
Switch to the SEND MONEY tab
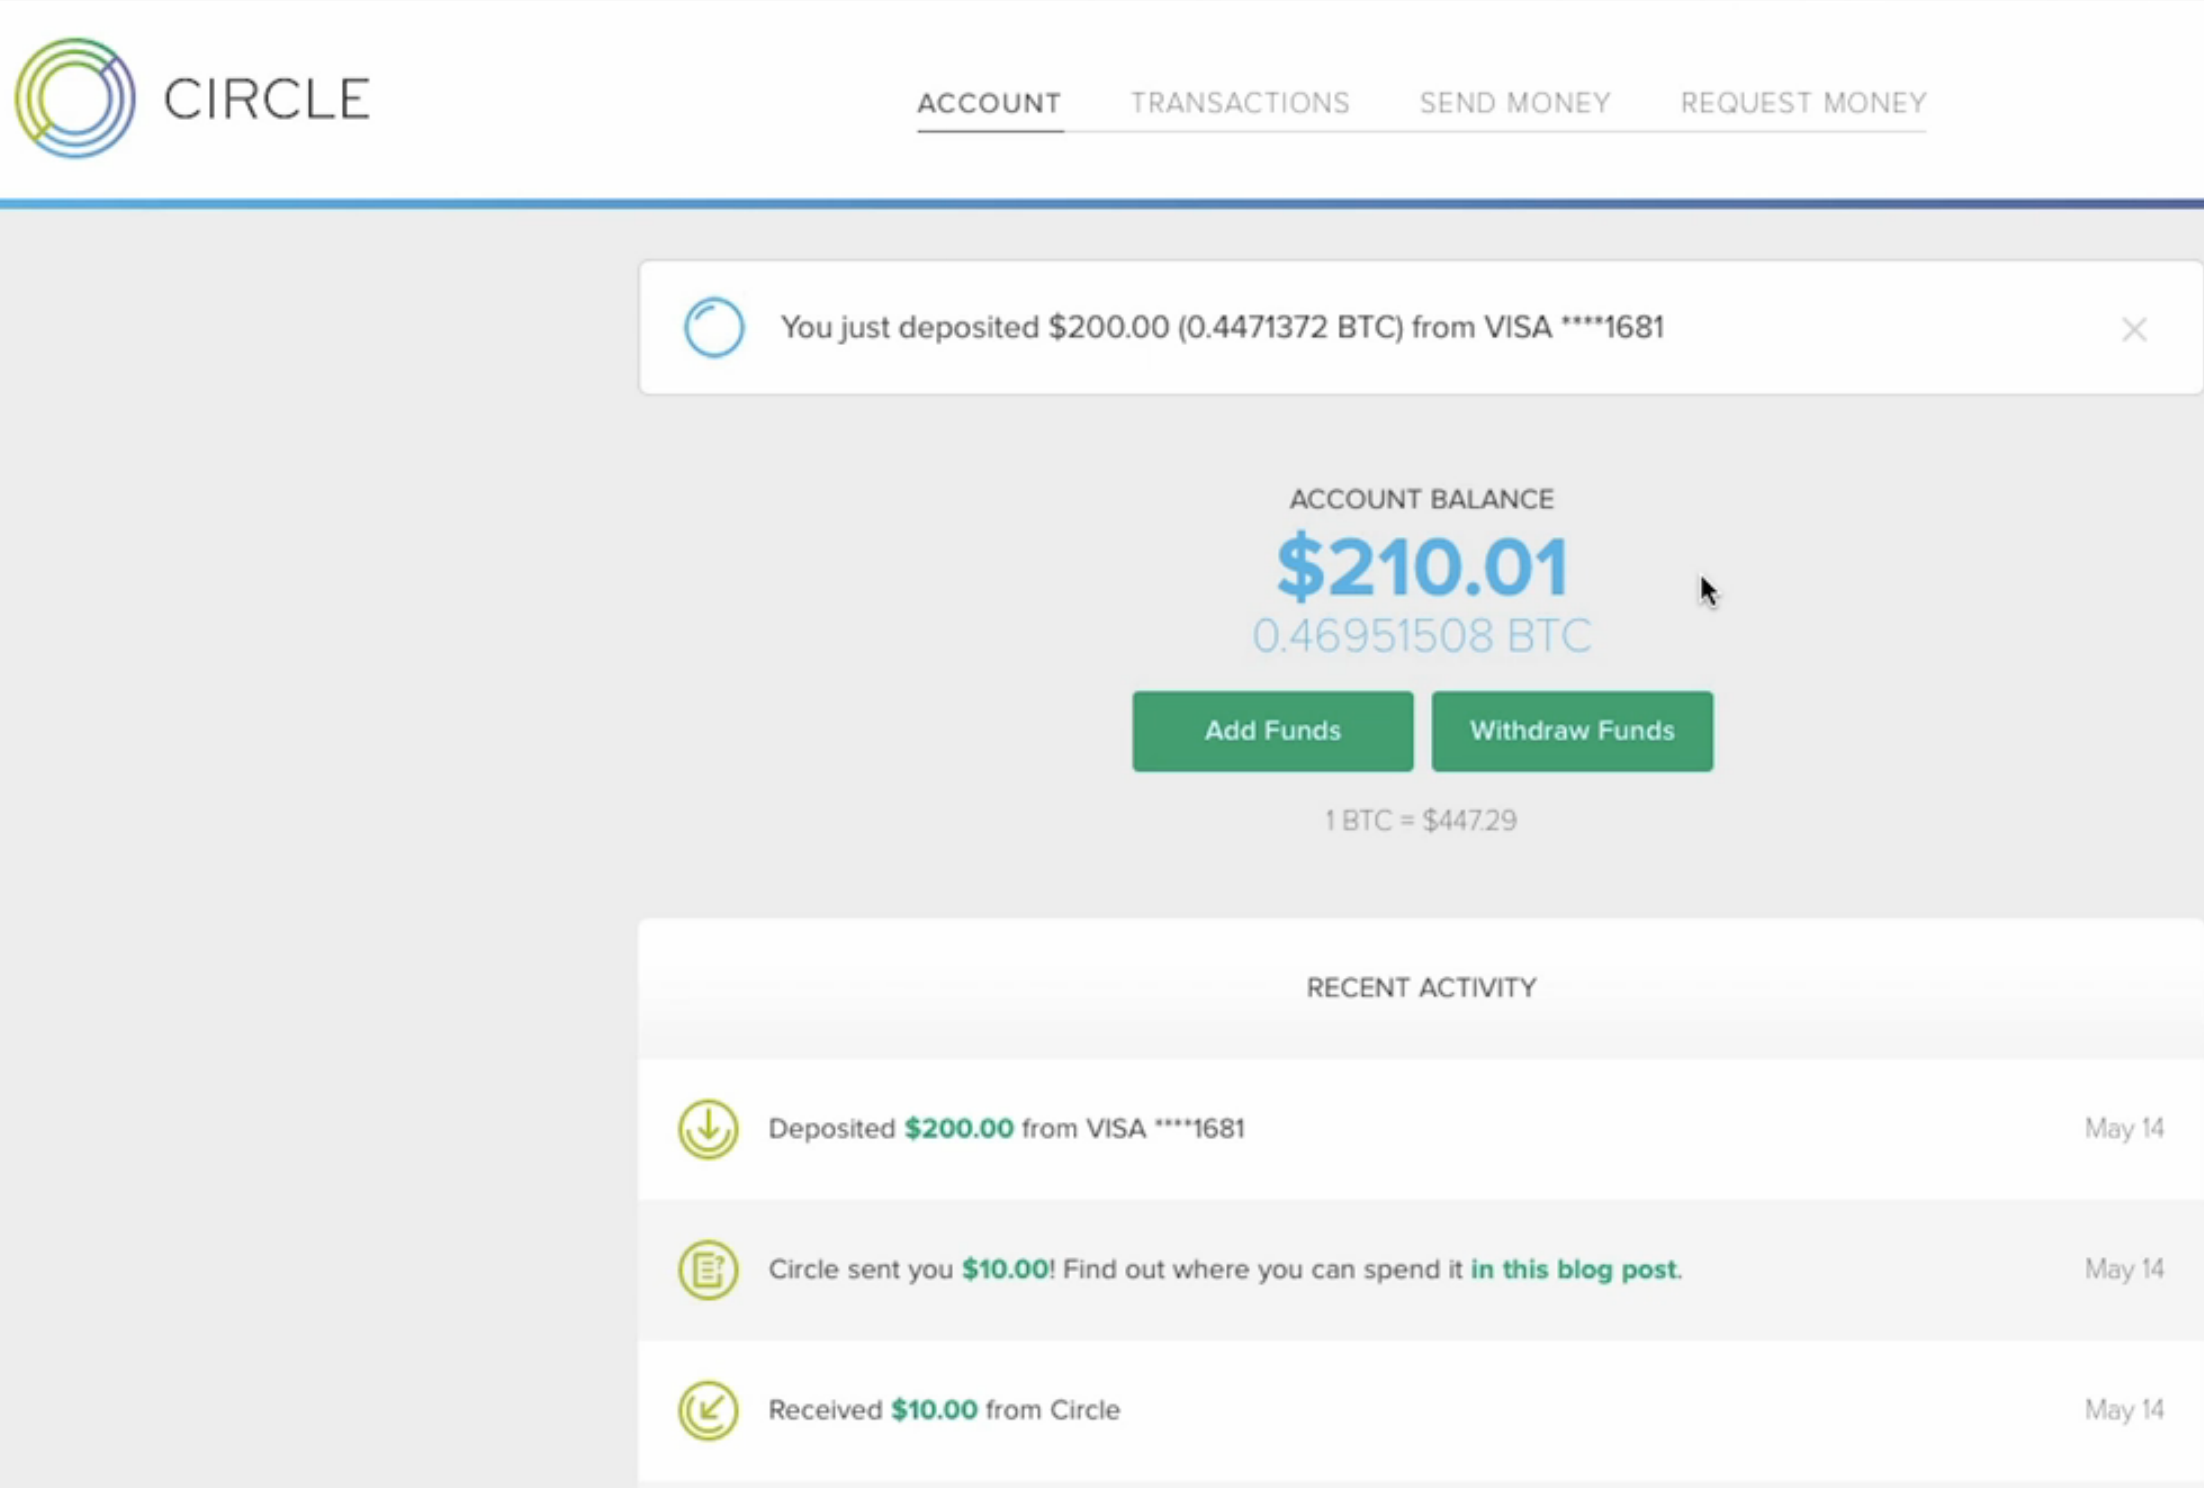pyautogui.click(x=1514, y=102)
